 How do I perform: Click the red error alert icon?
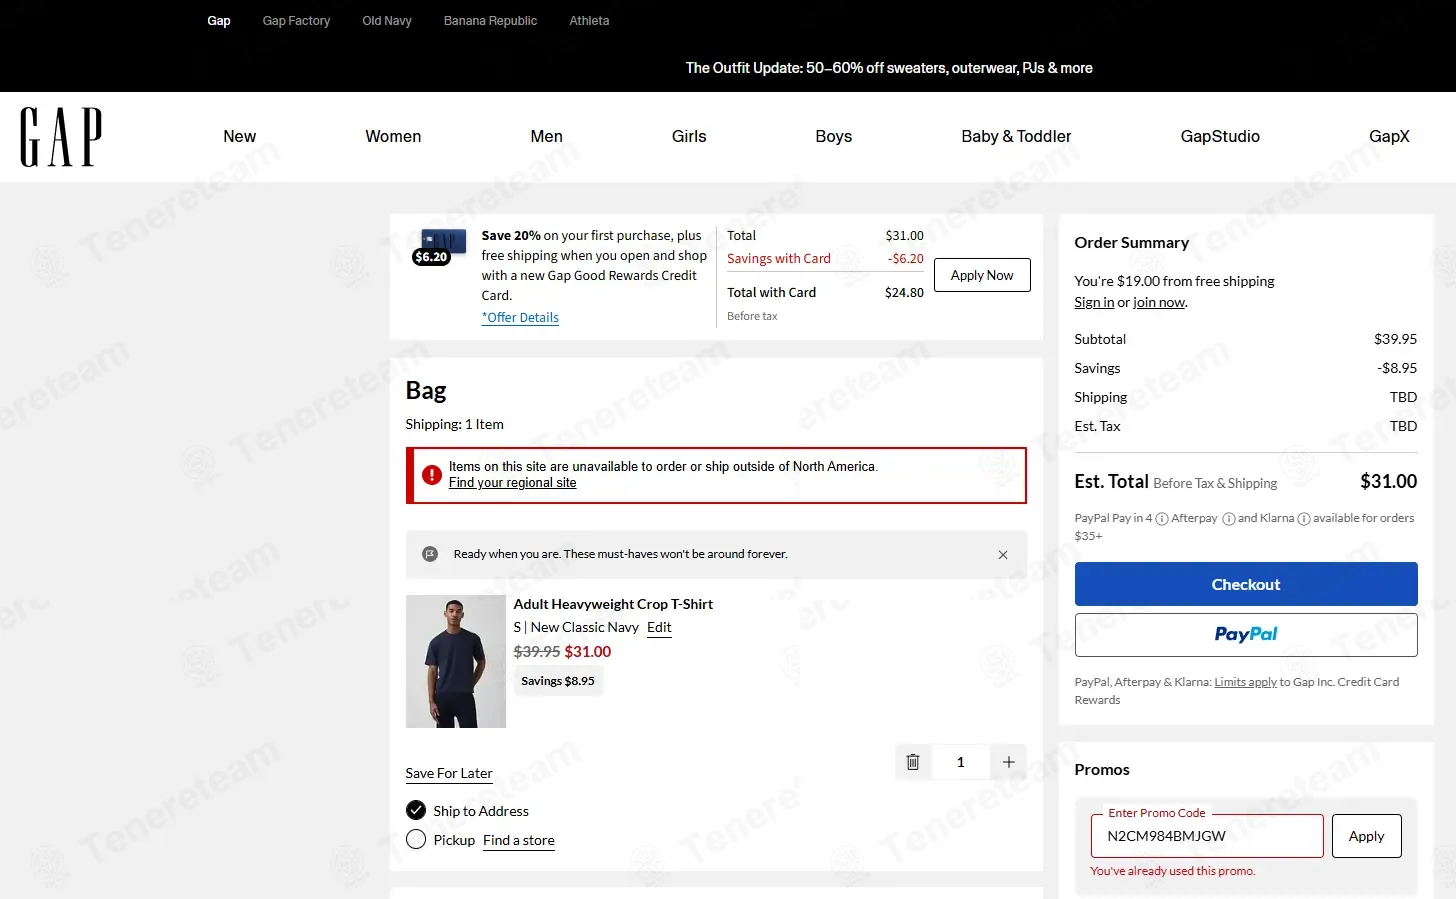click(x=432, y=475)
